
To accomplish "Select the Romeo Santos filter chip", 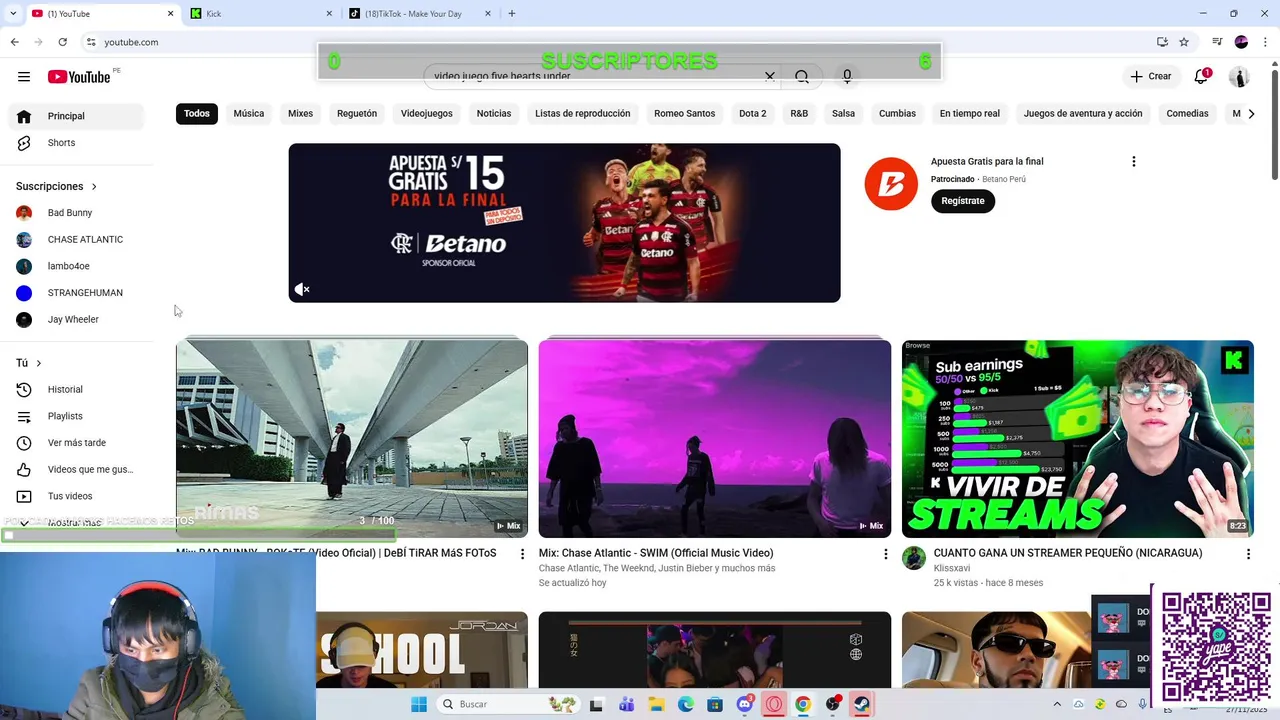I will (x=685, y=113).
